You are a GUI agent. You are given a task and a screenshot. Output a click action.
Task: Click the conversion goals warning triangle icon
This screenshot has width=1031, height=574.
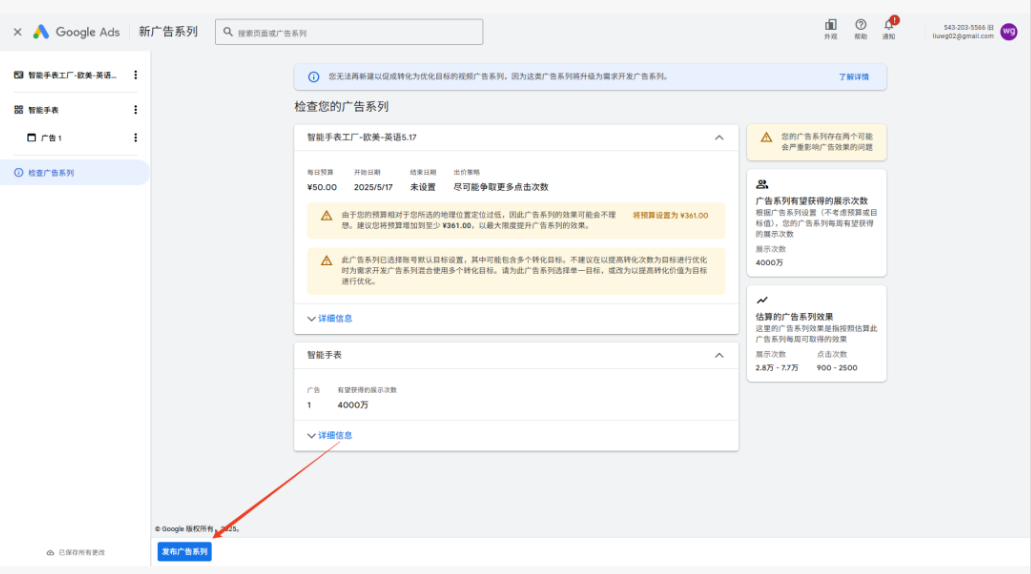[326, 260]
